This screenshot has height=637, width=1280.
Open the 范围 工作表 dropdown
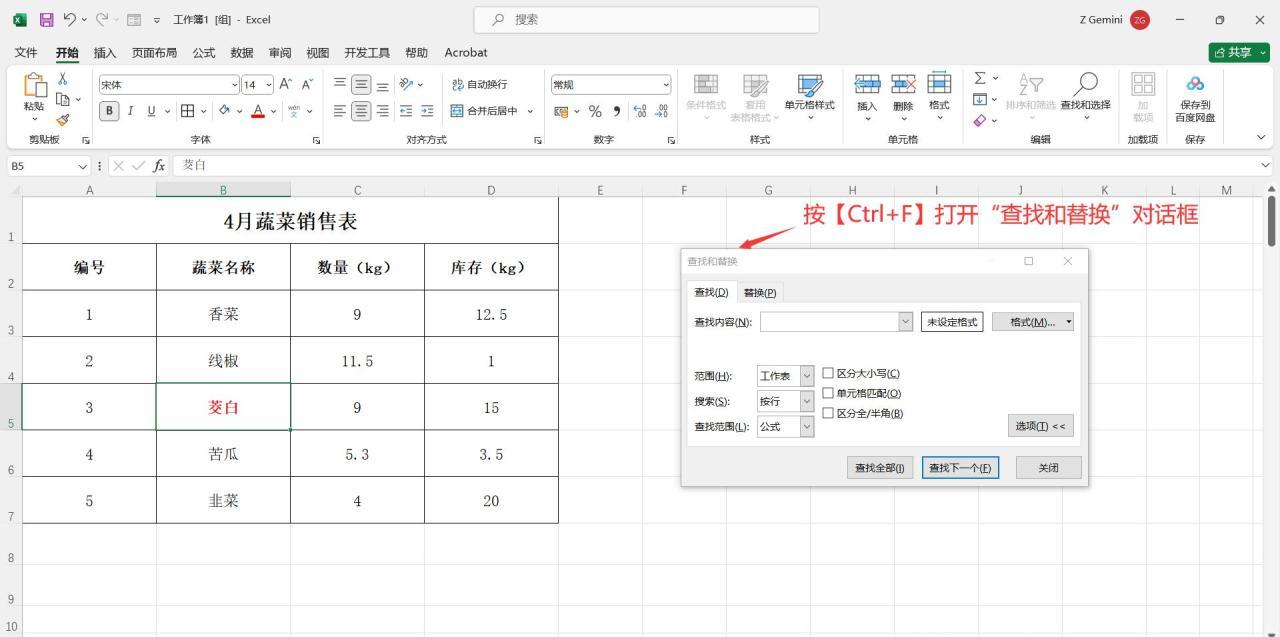[807, 376]
